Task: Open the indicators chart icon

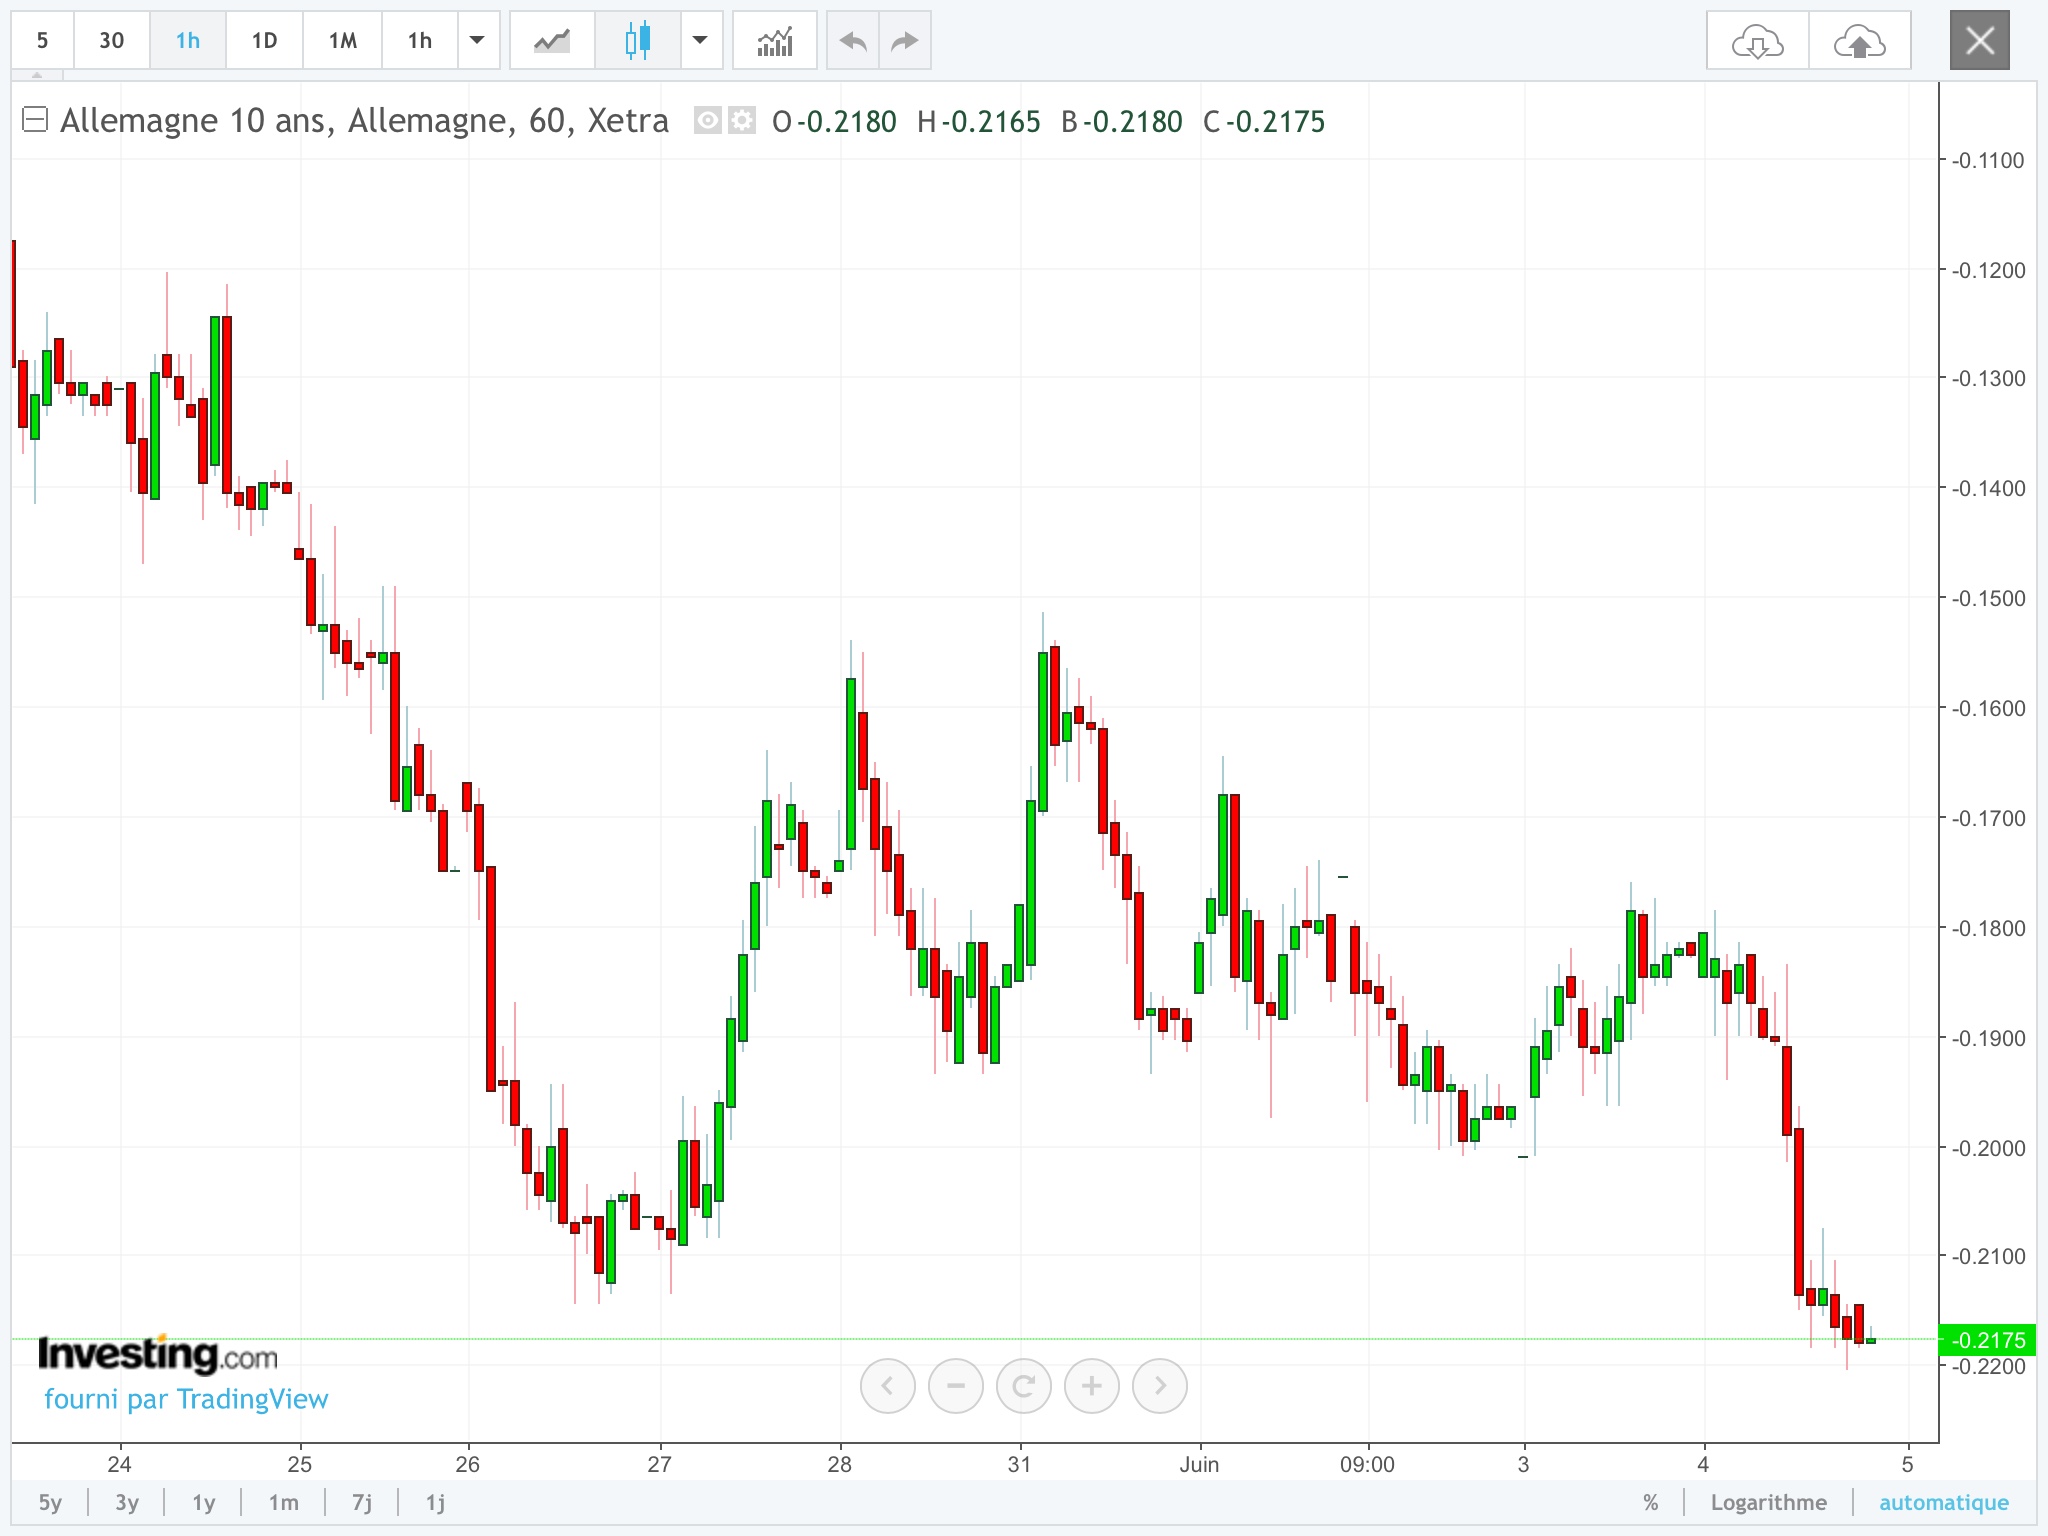Action: coord(775,41)
